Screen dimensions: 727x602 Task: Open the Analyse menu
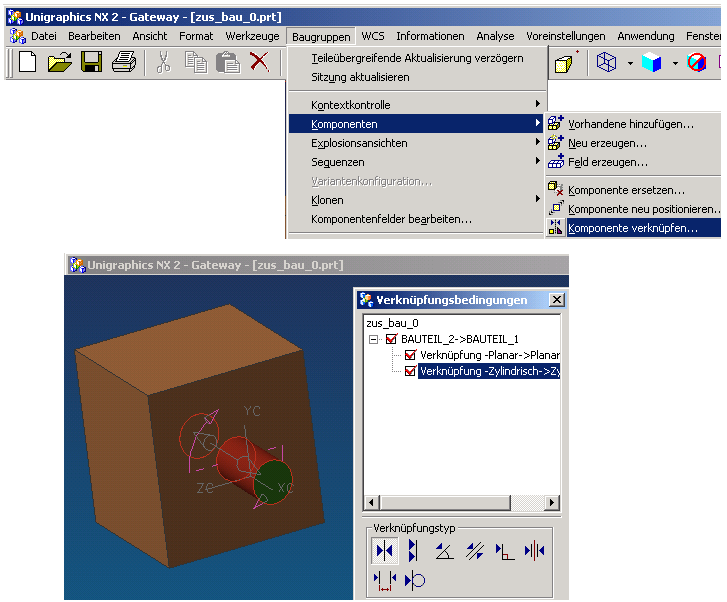click(495, 36)
